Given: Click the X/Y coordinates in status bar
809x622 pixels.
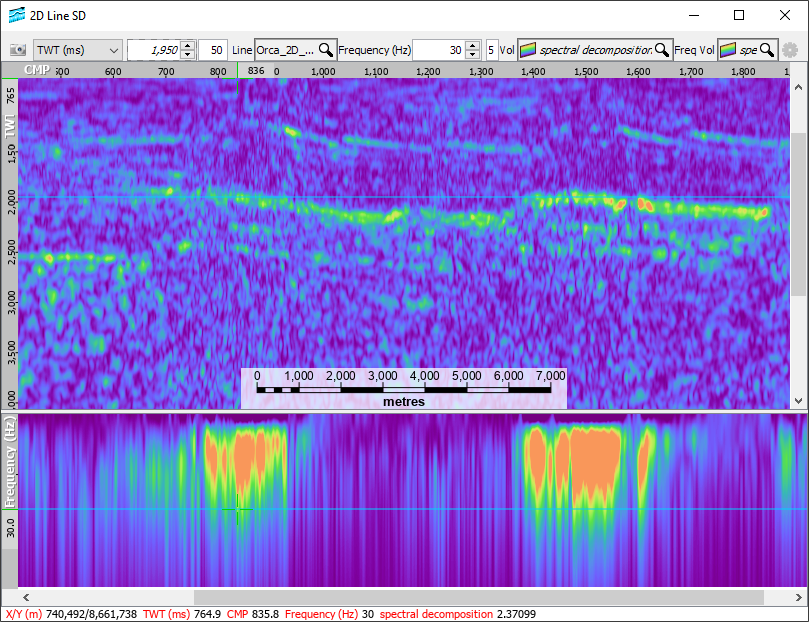Looking at the screenshot, I should click(71, 614).
